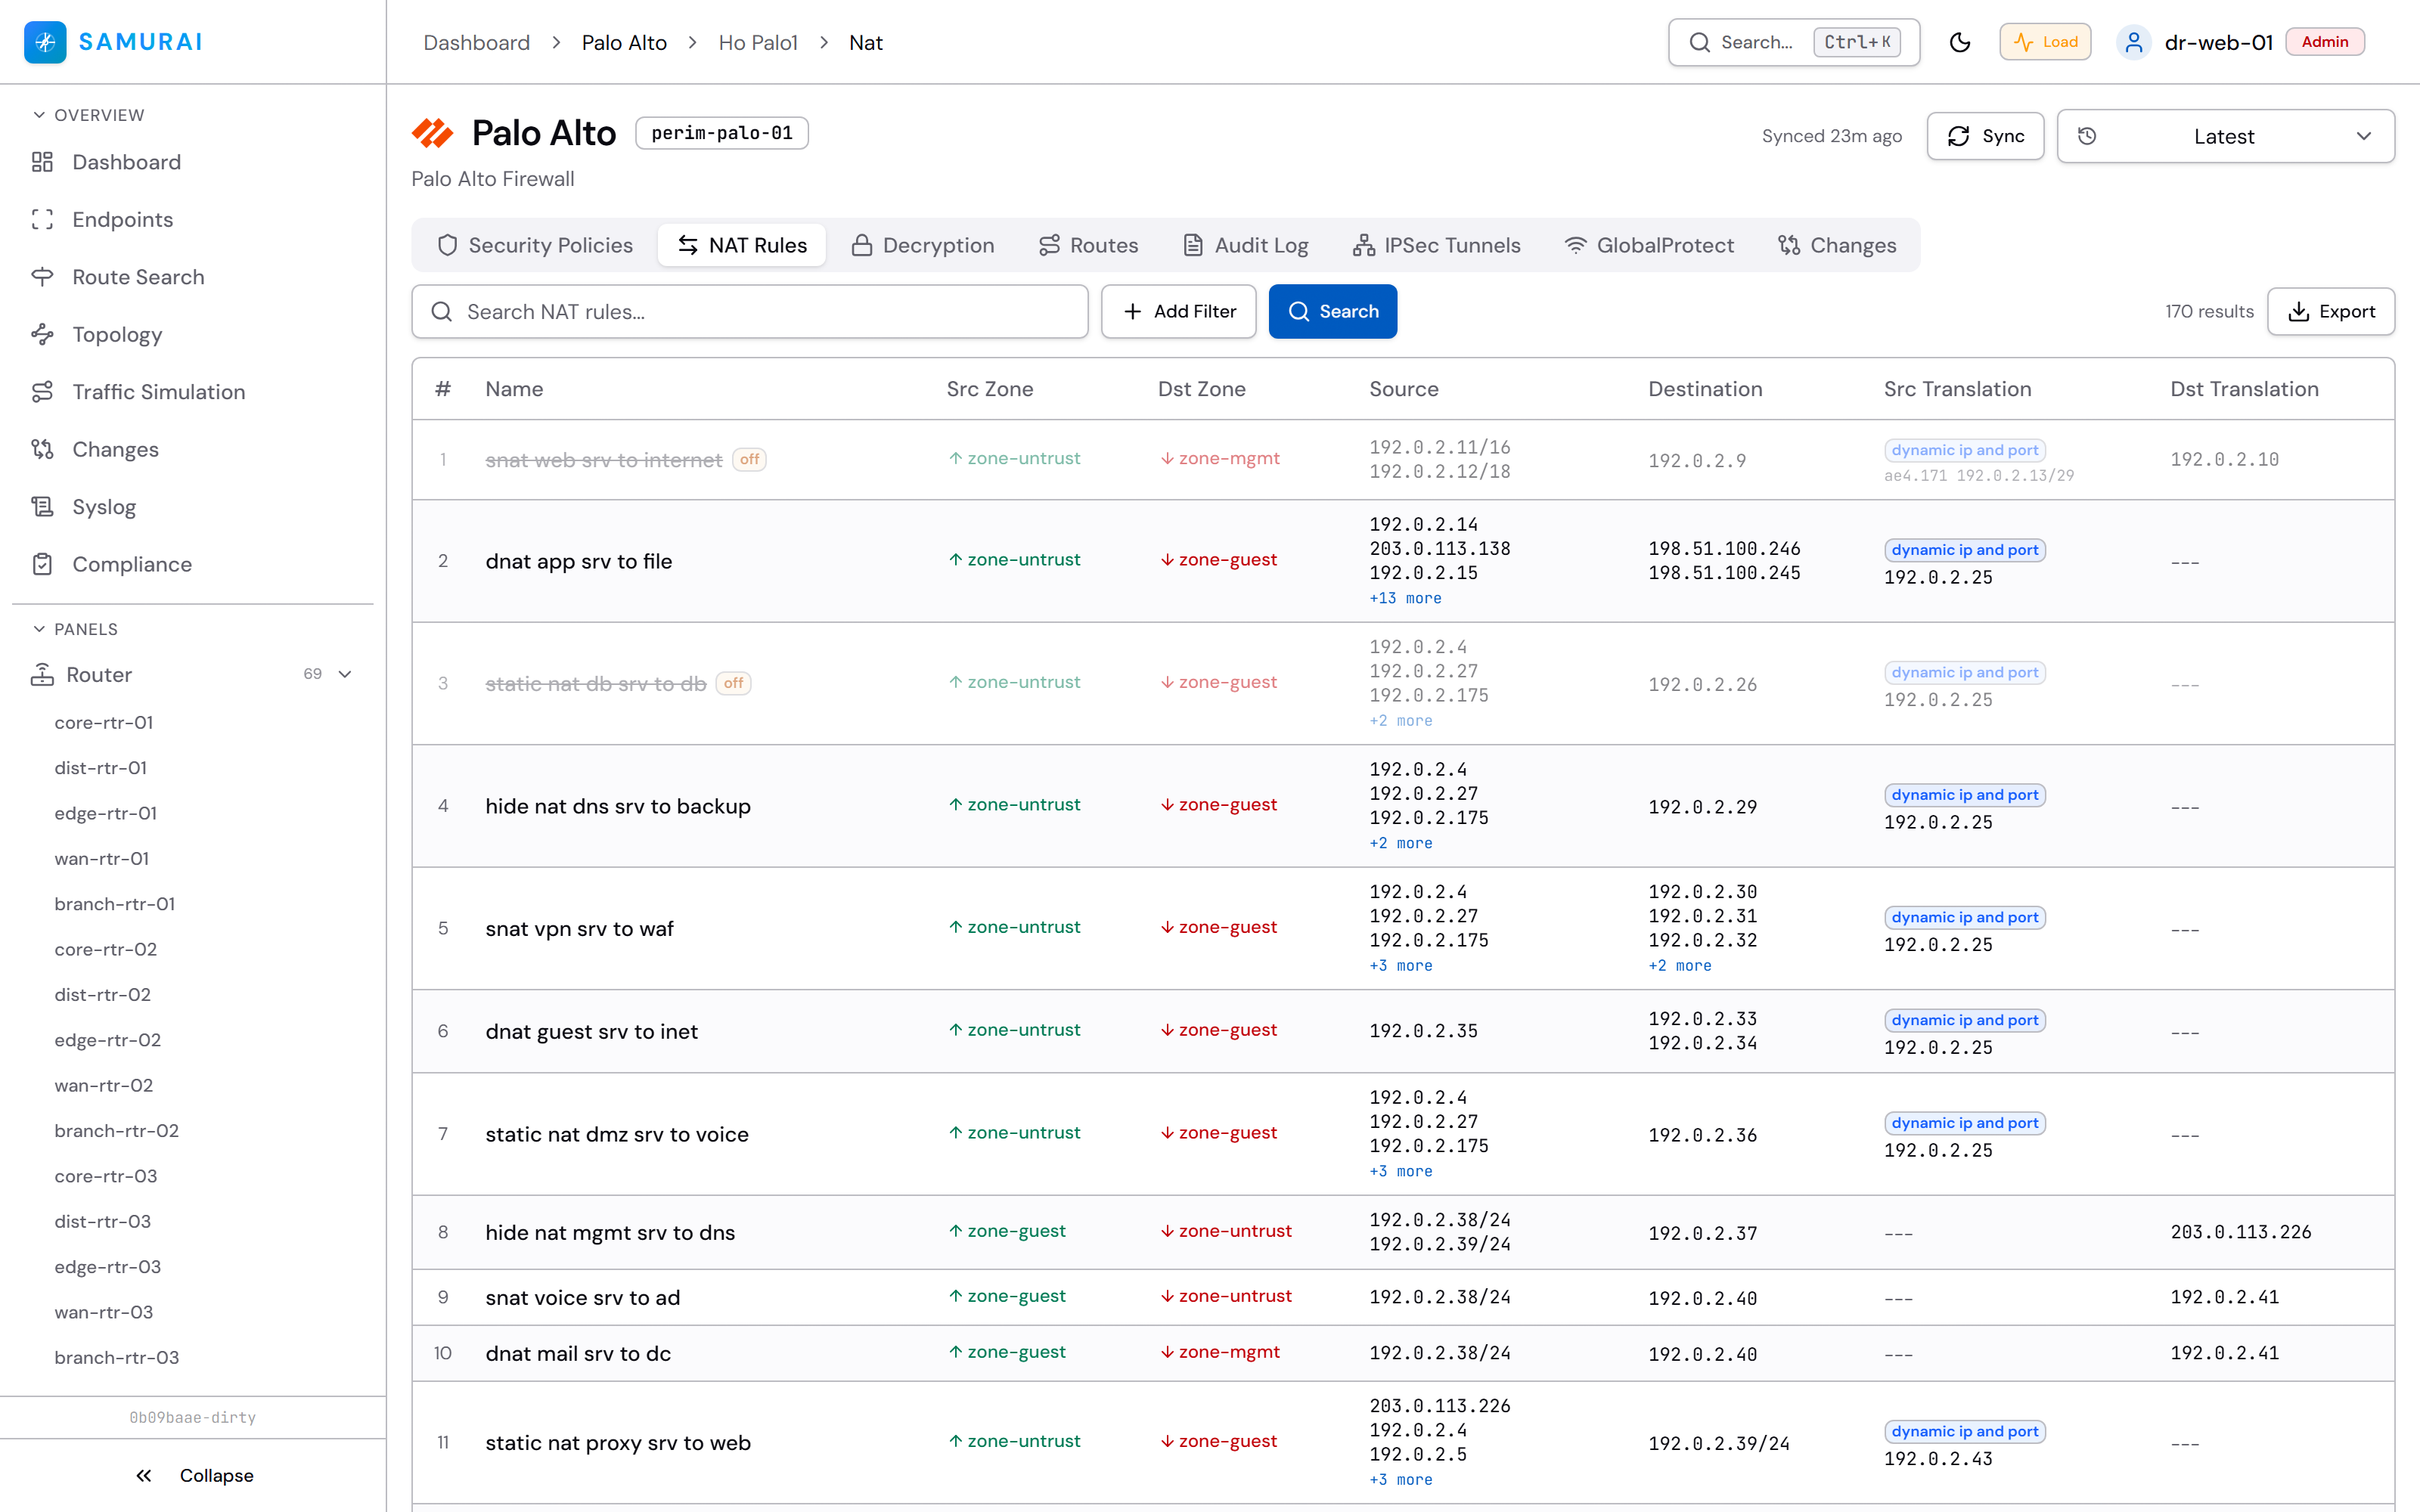
Task: Export the NAT rules results
Action: coord(2330,311)
